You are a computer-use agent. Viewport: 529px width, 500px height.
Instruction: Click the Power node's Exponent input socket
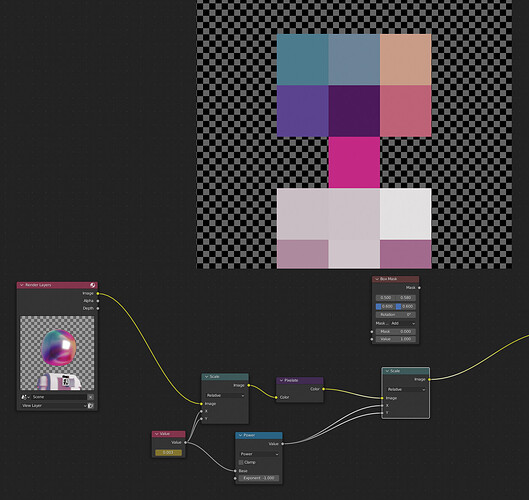click(x=235, y=478)
